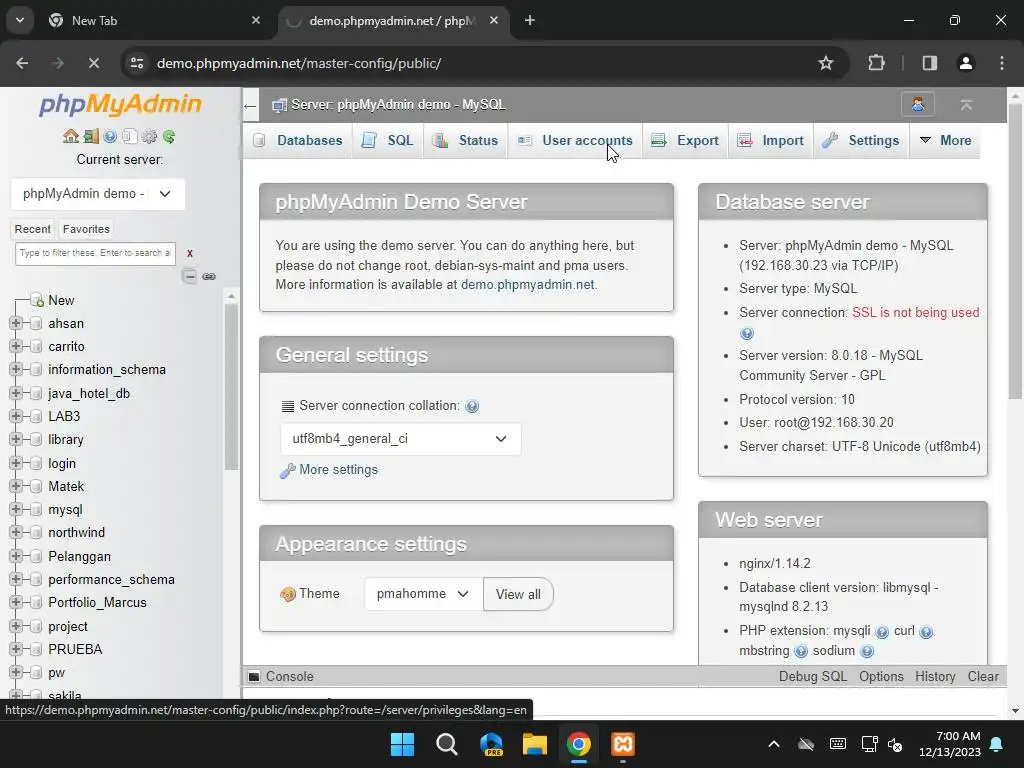Screen dimensions: 1024x768
Task: Go to the Export tab
Action: coord(686,140)
